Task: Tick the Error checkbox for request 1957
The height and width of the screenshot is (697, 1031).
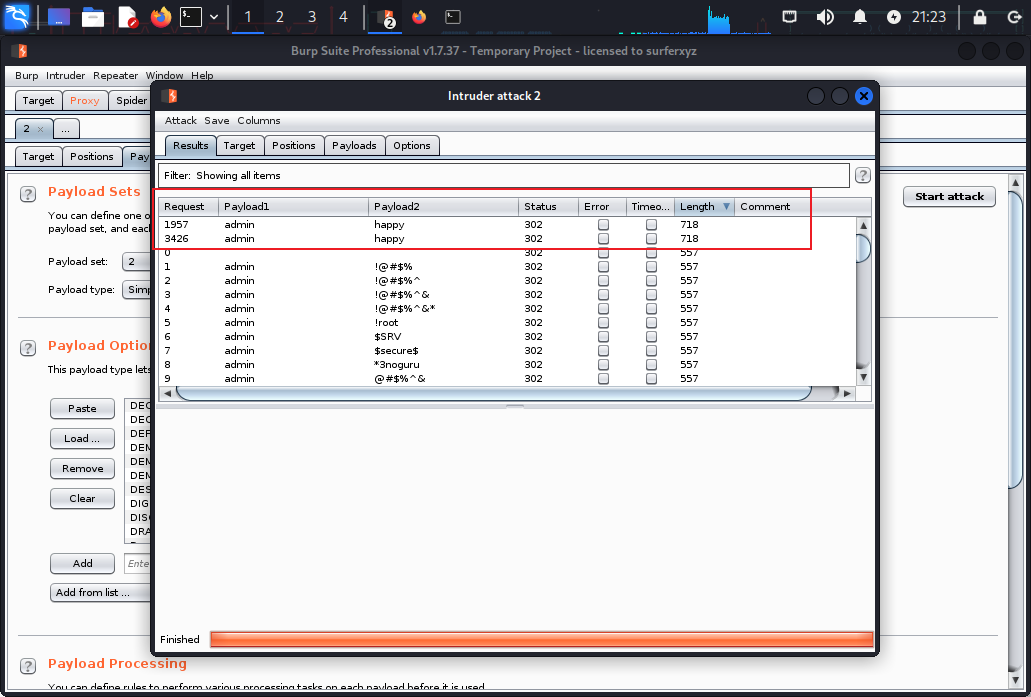Action: [603, 225]
